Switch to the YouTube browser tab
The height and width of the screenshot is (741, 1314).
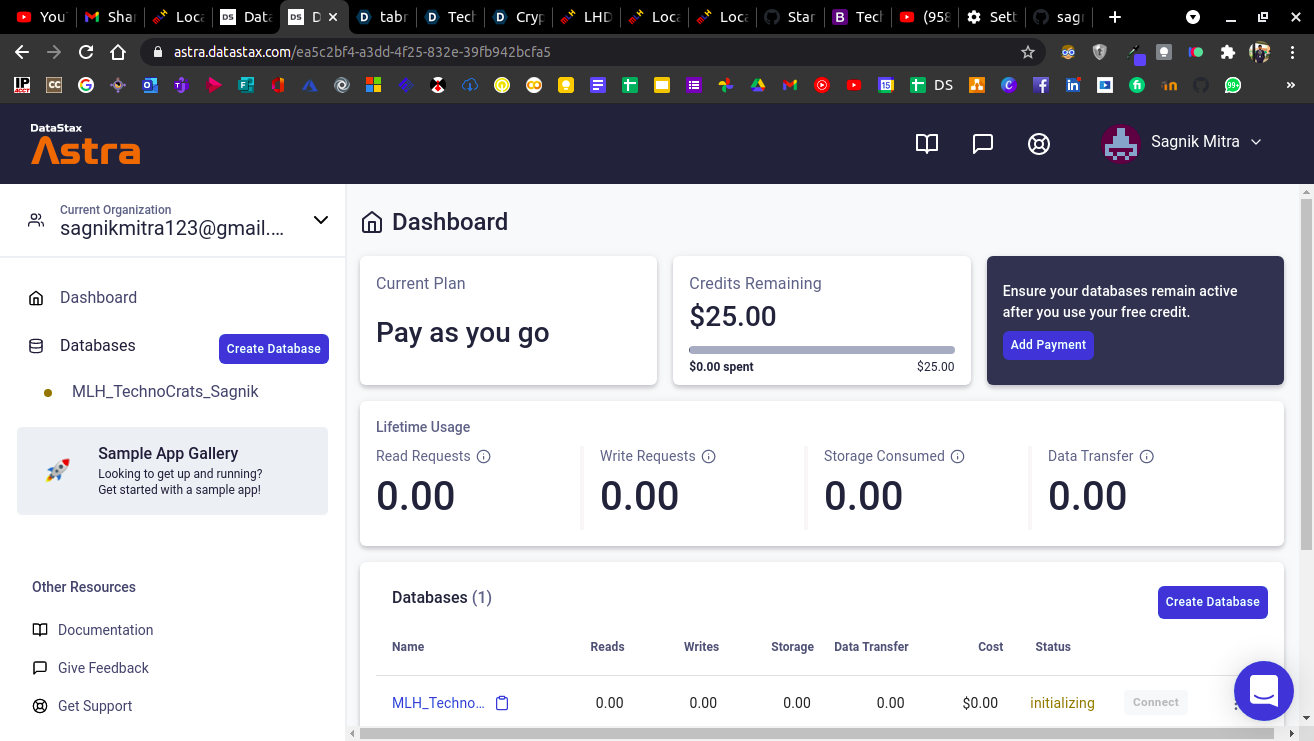(41, 17)
